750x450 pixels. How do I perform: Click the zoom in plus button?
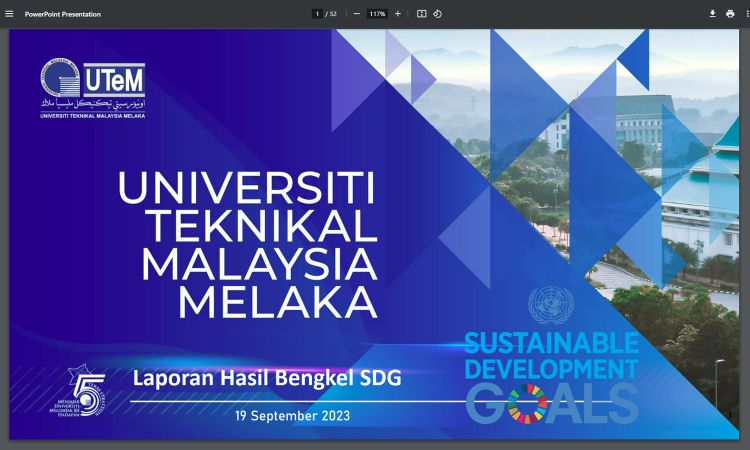coord(398,14)
